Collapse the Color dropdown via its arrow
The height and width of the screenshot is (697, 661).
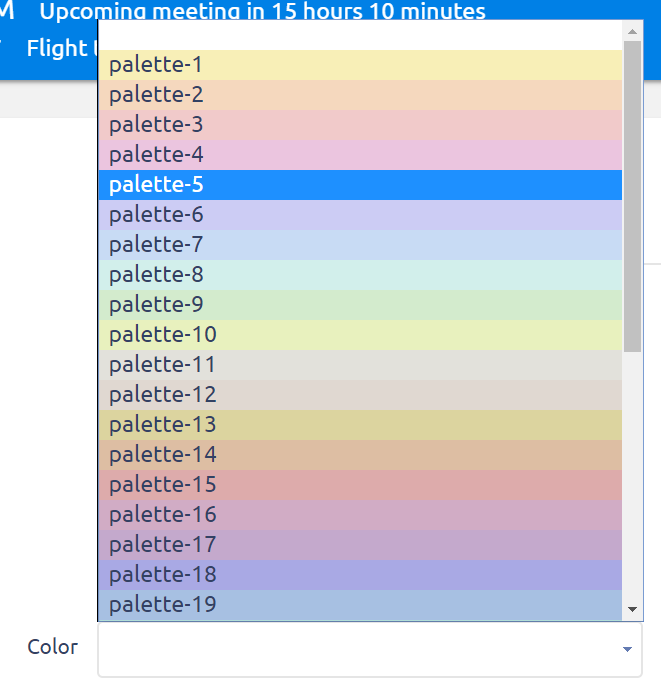click(x=627, y=650)
